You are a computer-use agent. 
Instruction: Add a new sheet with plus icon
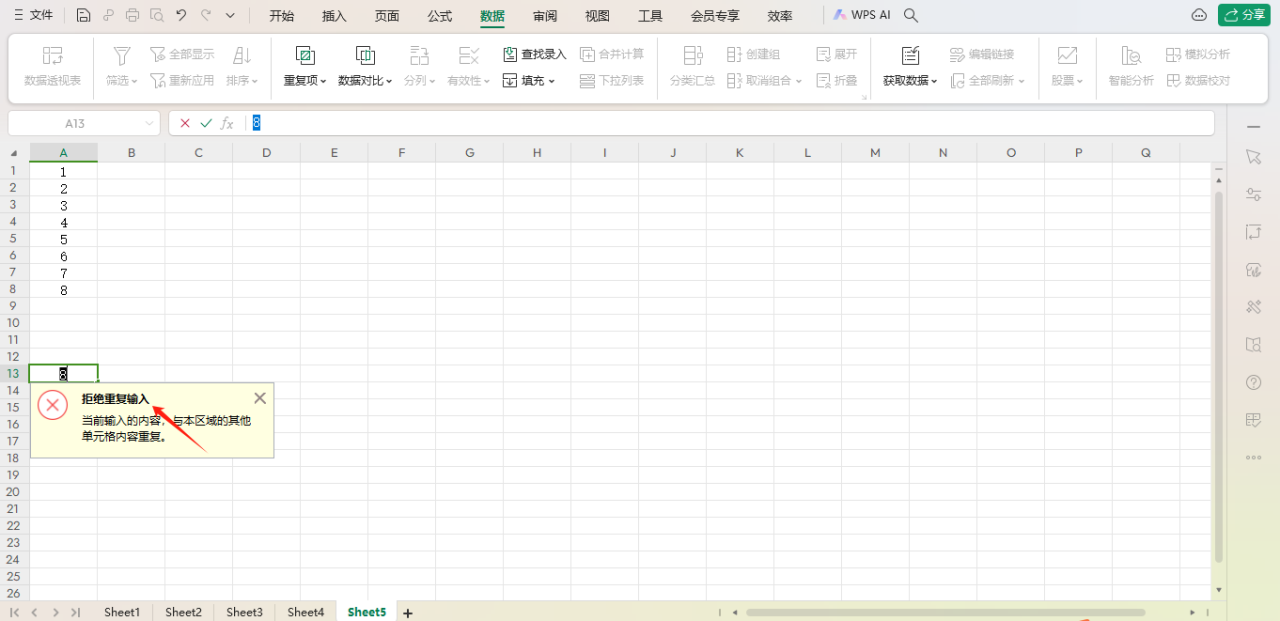(x=407, y=612)
